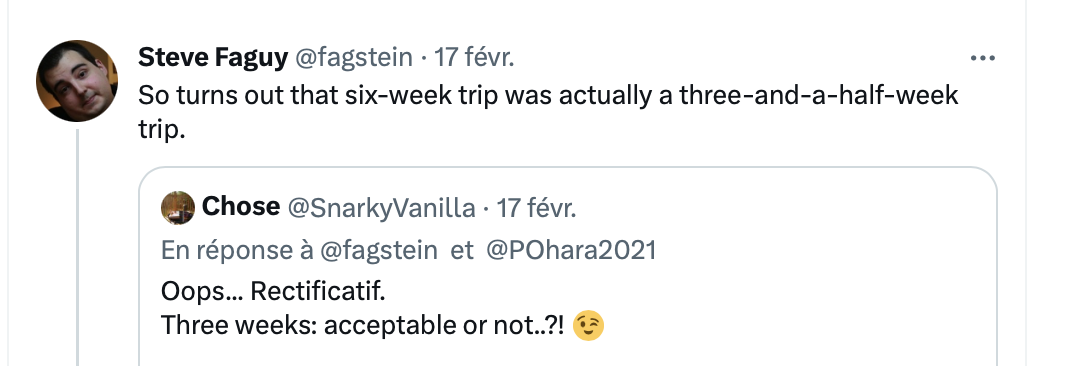Open the quoted tweet's 17 févr. timestamp
Image resolution: width=1068 pixels, height=366 pixels.
coord(536,208)
